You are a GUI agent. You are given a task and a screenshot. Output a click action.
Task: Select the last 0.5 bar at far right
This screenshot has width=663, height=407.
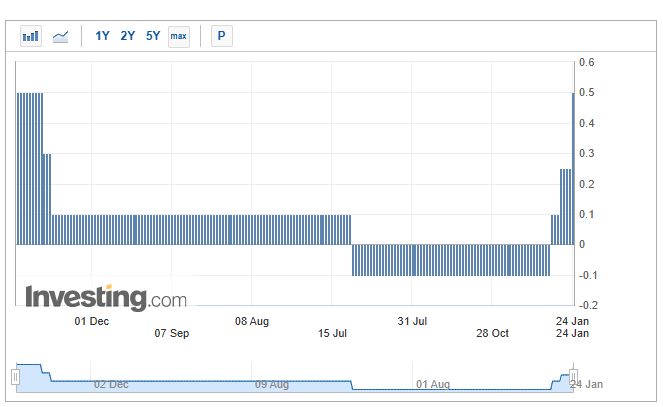click(572, 168)
